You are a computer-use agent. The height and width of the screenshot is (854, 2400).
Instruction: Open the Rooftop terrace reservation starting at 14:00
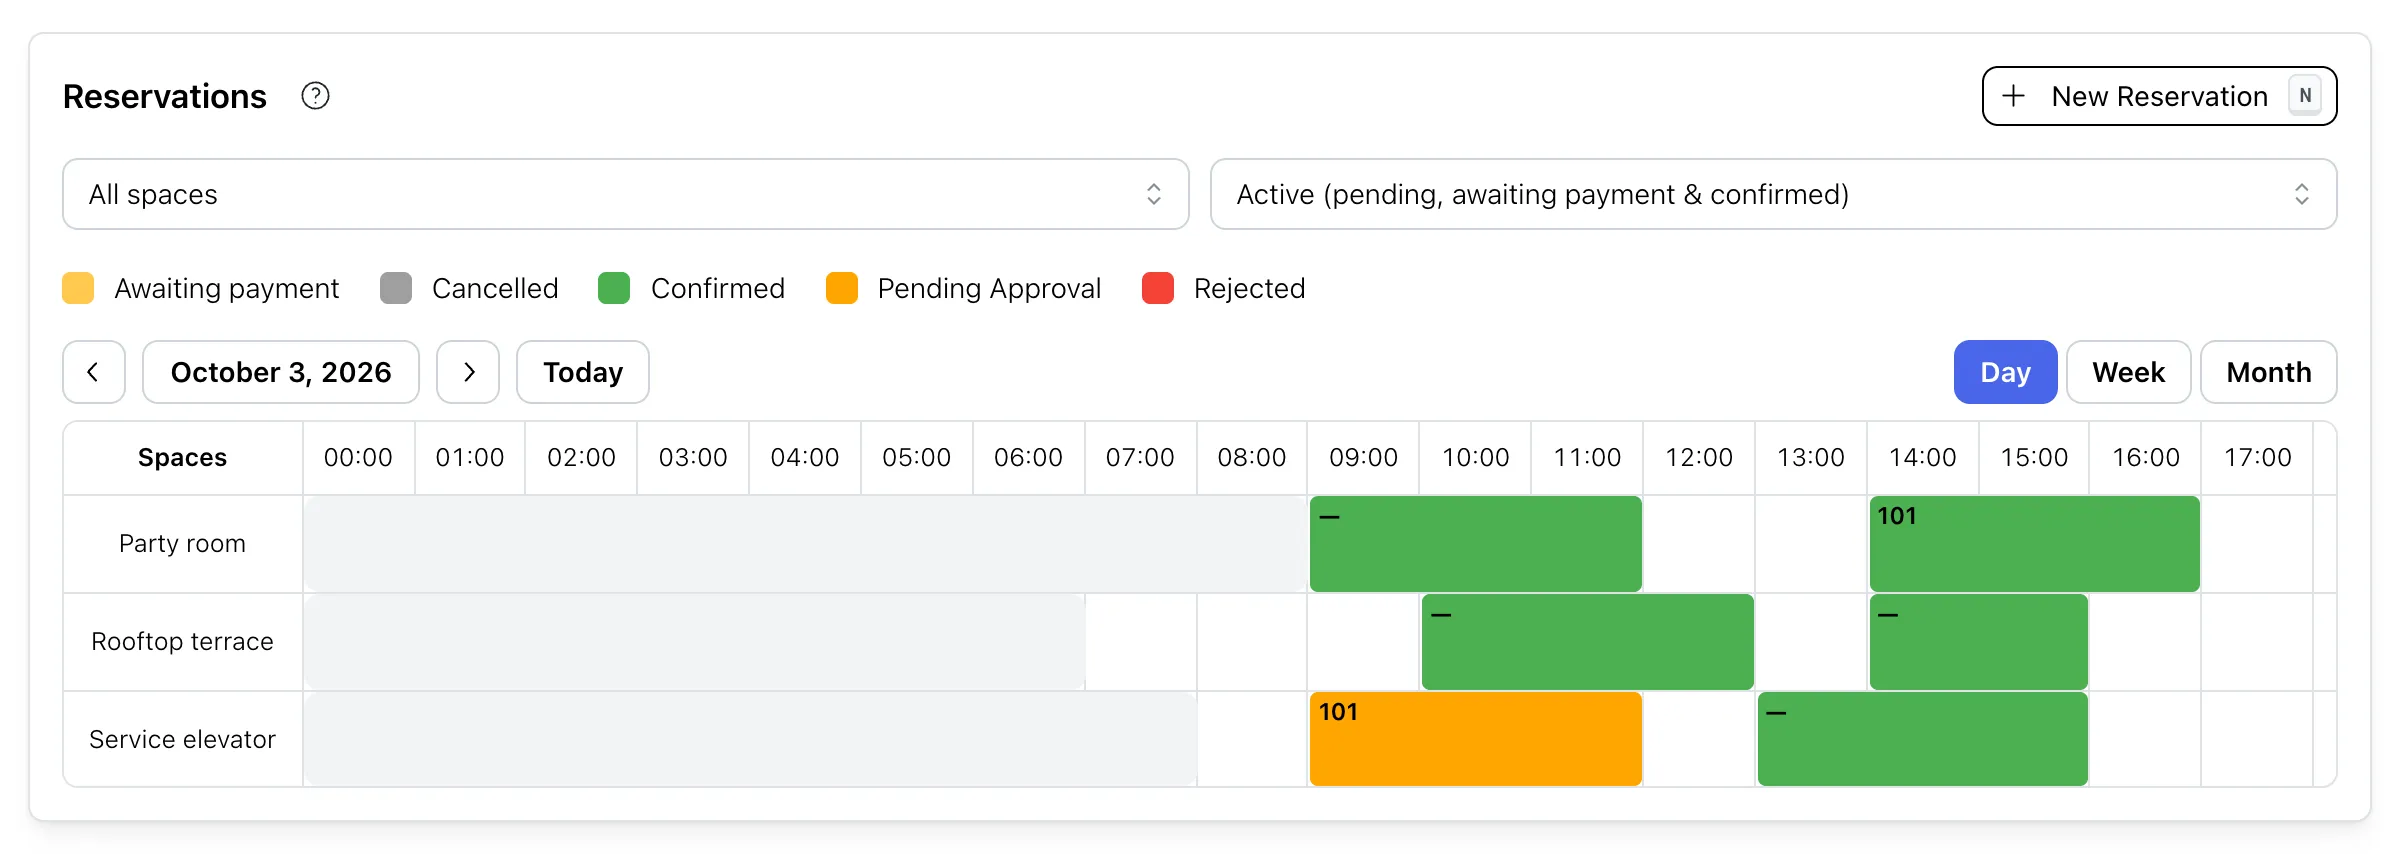[x=1978, y=642]
